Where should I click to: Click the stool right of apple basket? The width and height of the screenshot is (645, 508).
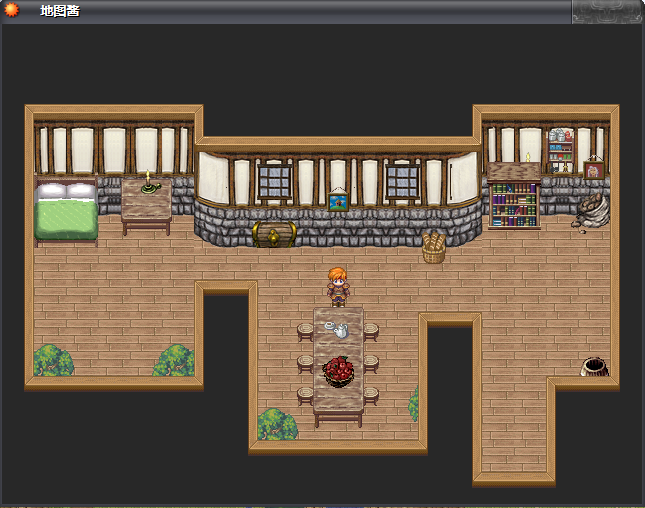tap(371, 364)
